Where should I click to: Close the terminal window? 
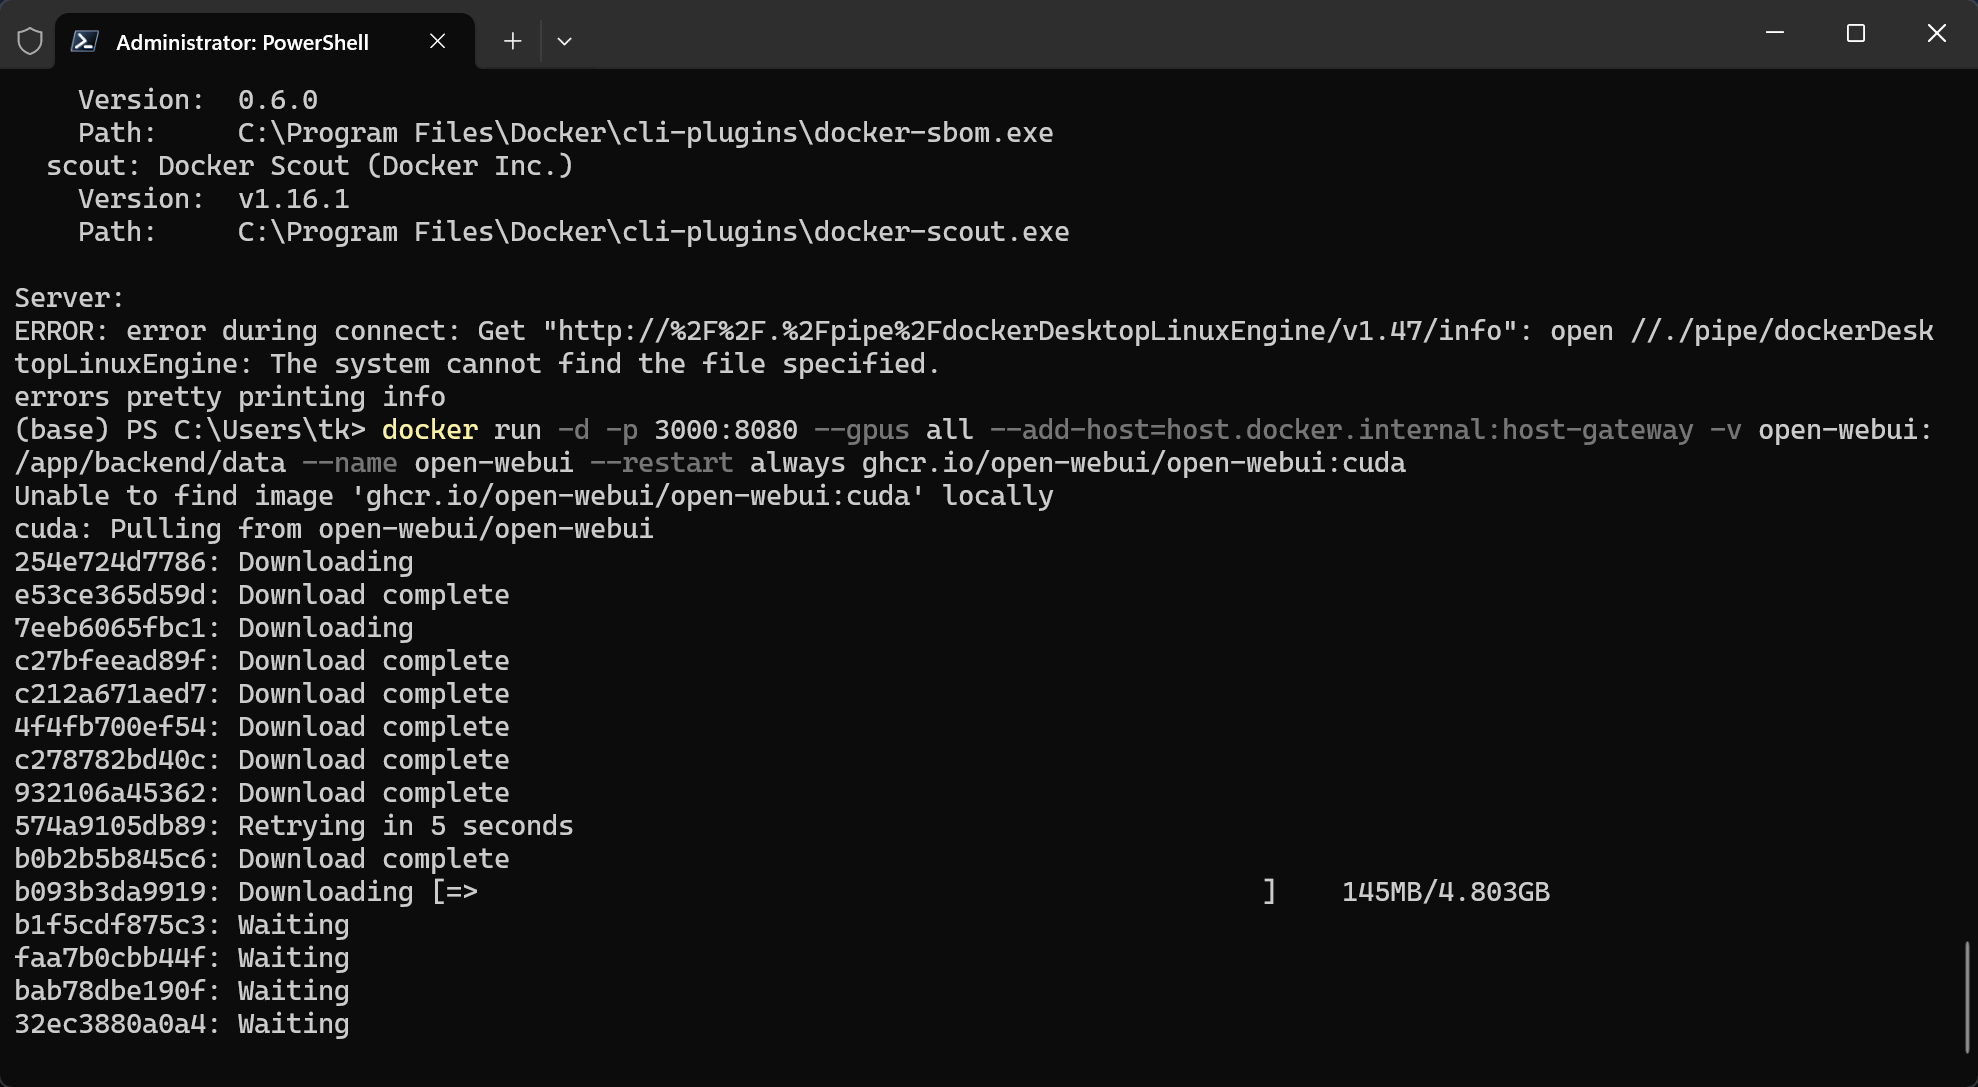point(1936,33)
